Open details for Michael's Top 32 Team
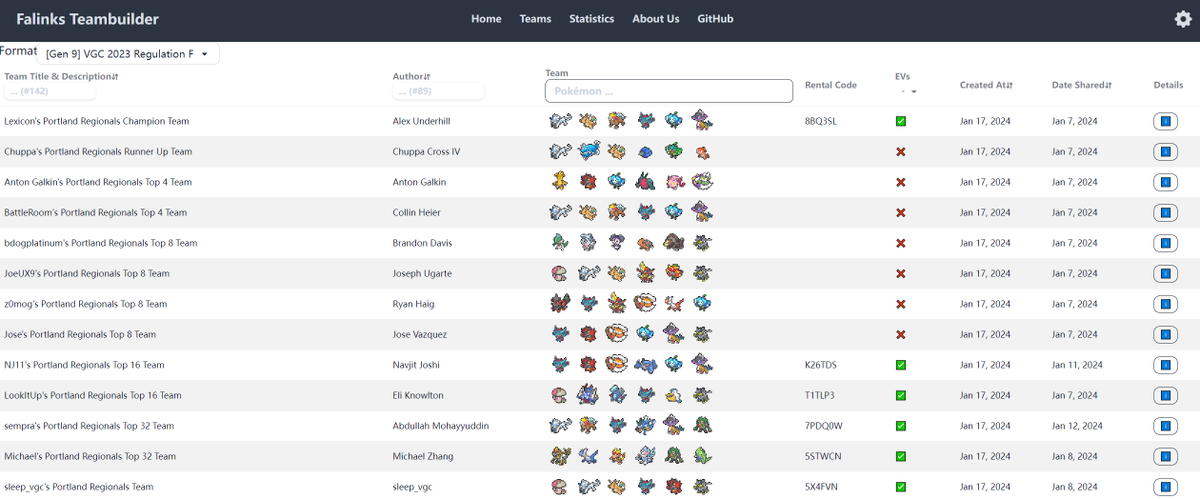1200x499 pixels. pos(1164,457)
